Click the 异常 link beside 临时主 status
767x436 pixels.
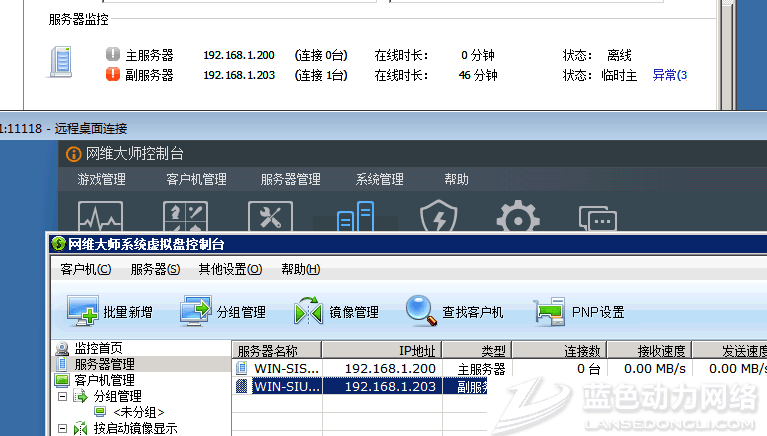669,75
